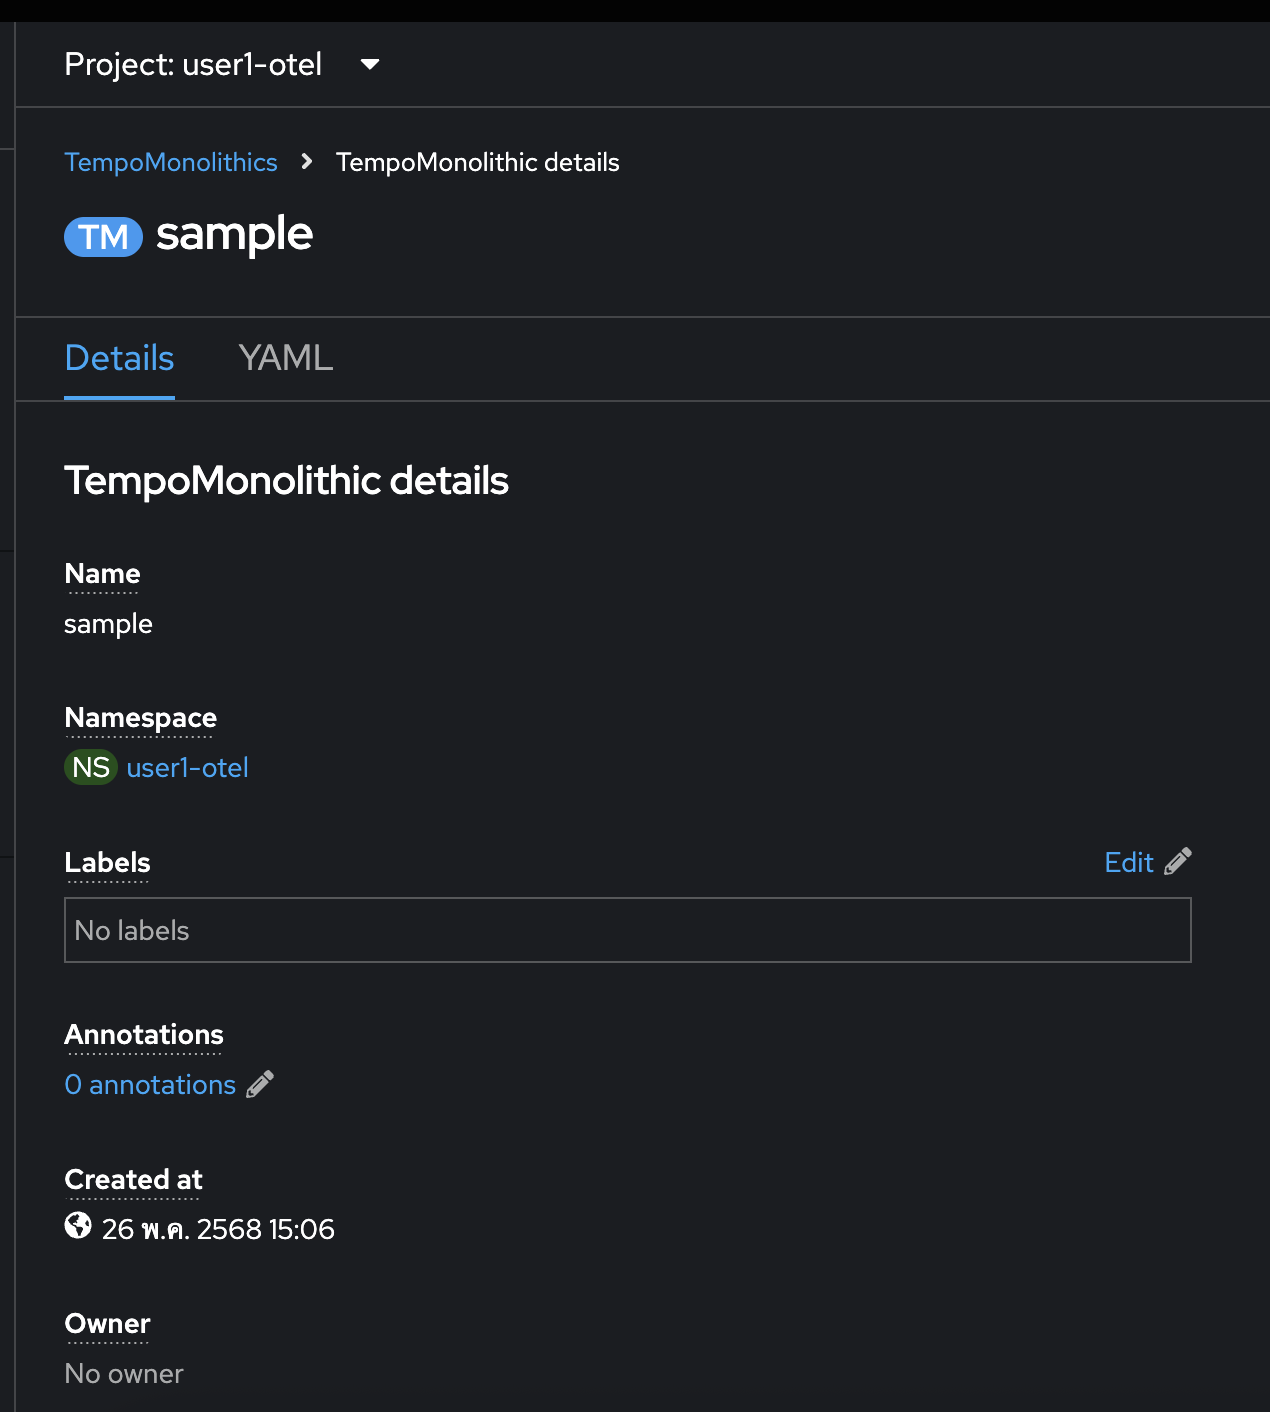Click the globe icon by creation timestamp
The height and width of the screenshot is (1412, 1270).
point(78,1225)
